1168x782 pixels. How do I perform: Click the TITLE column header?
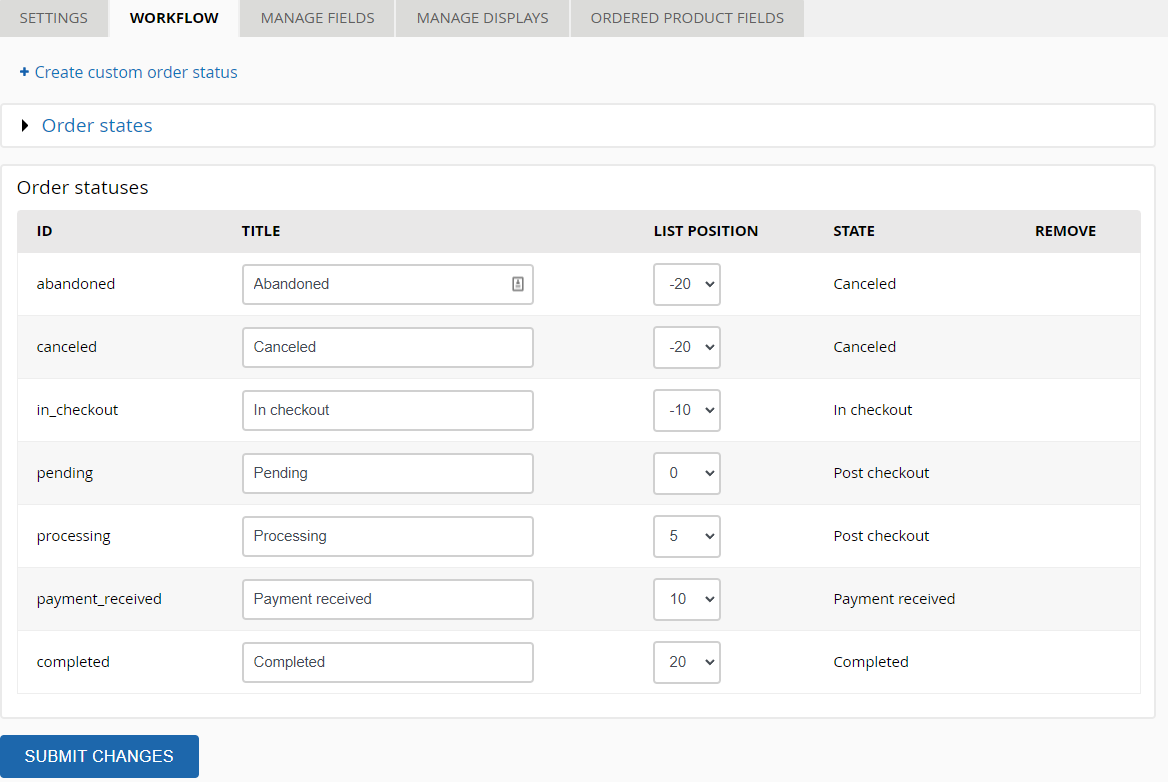[261, 231]
